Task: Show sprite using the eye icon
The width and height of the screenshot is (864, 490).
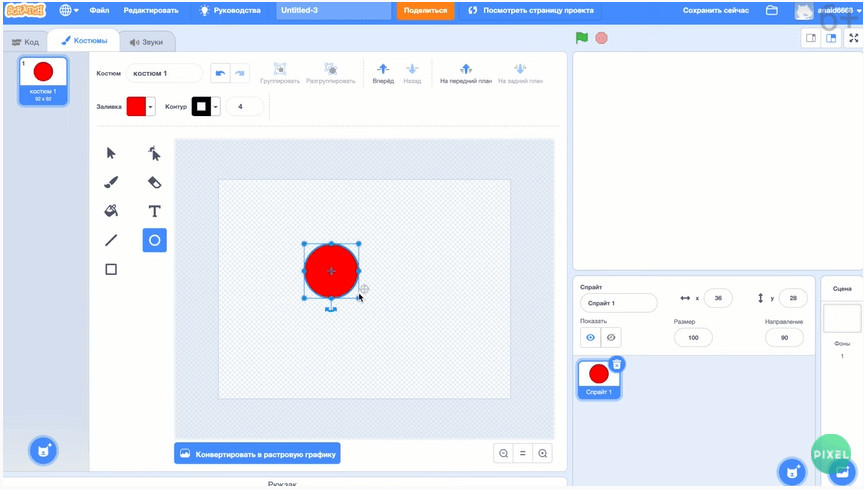Action: click(590, 338)
